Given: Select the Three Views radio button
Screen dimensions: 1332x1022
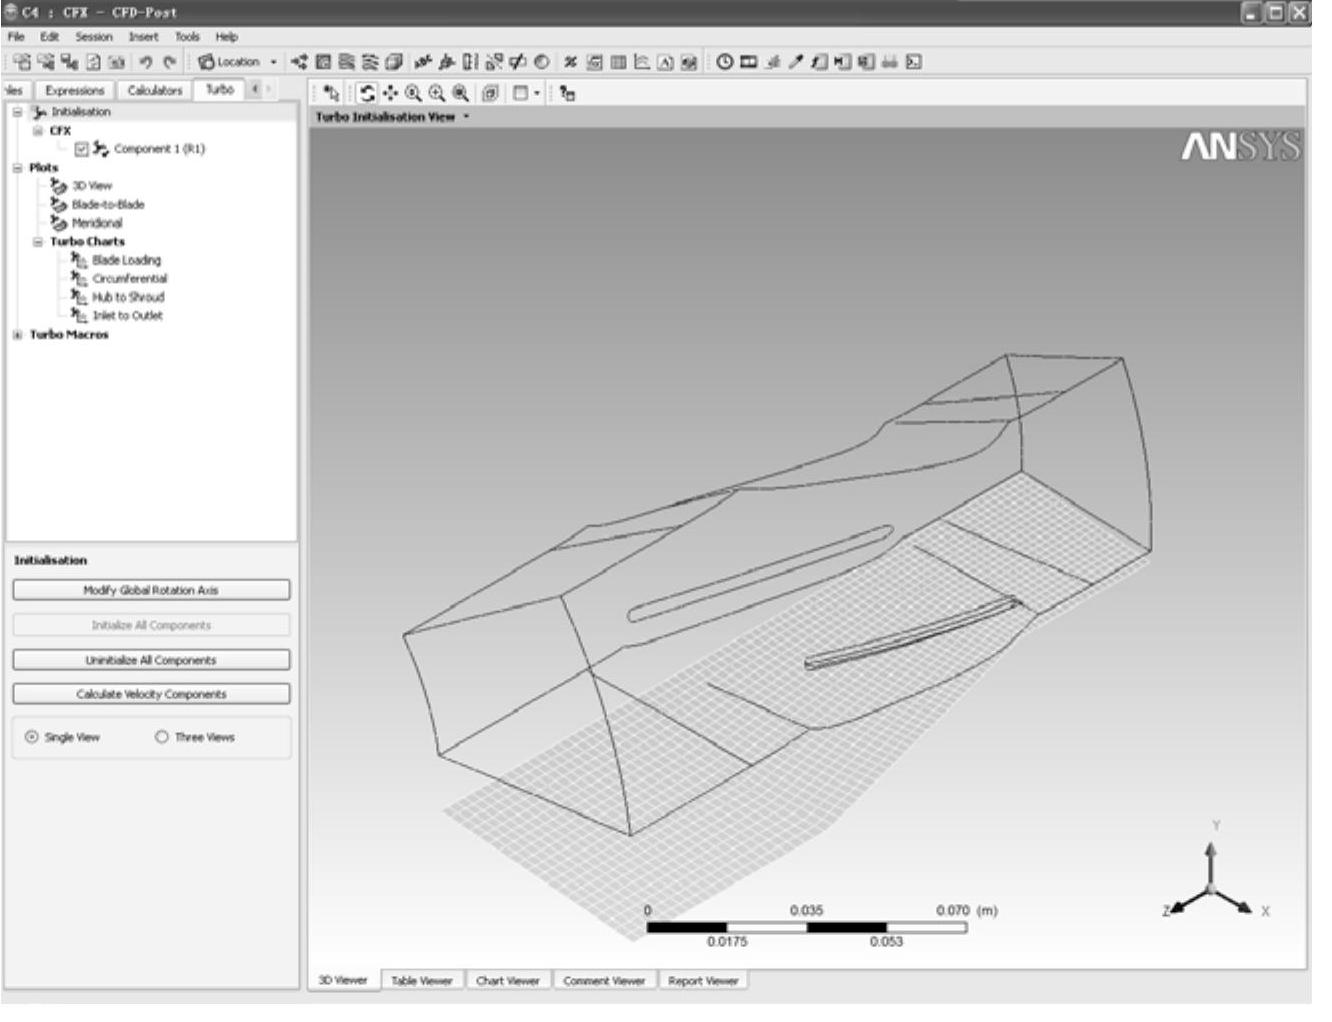Looking at the screenshot, I should coord(161,737).
